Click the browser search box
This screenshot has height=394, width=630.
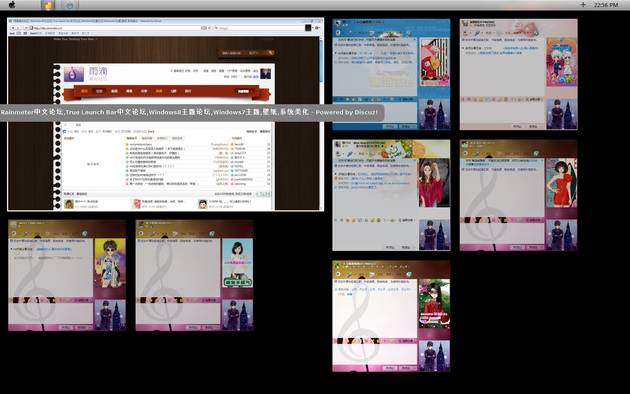tap(259, 28)
